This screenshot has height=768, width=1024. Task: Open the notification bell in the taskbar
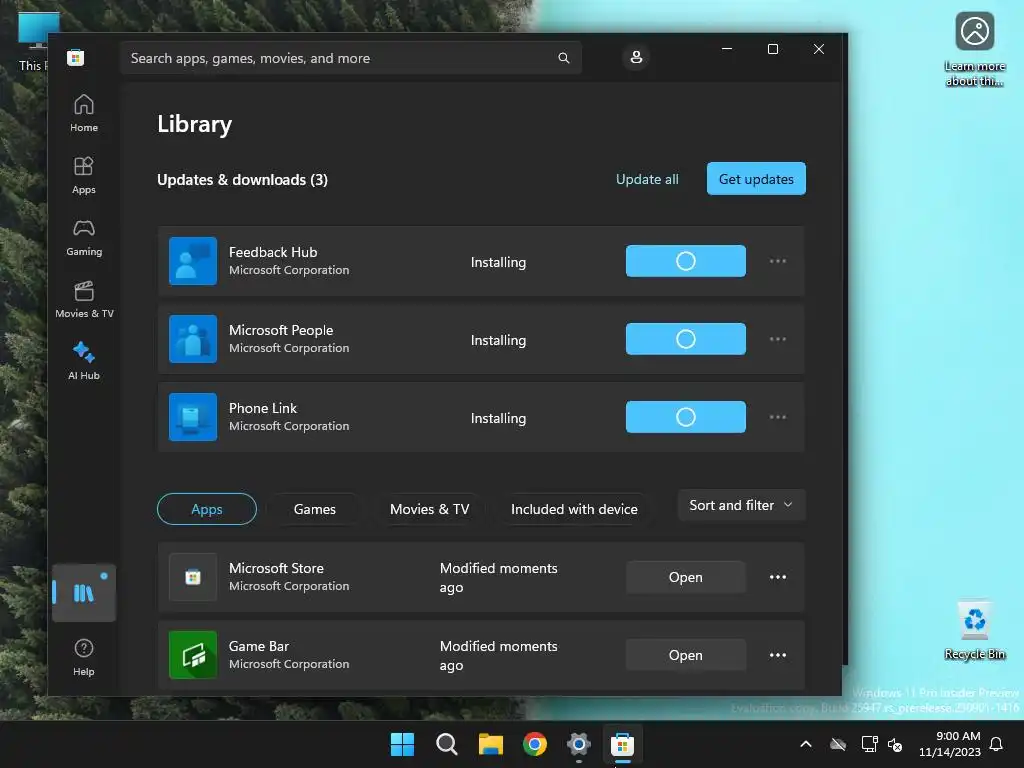(x=996, y=744)
